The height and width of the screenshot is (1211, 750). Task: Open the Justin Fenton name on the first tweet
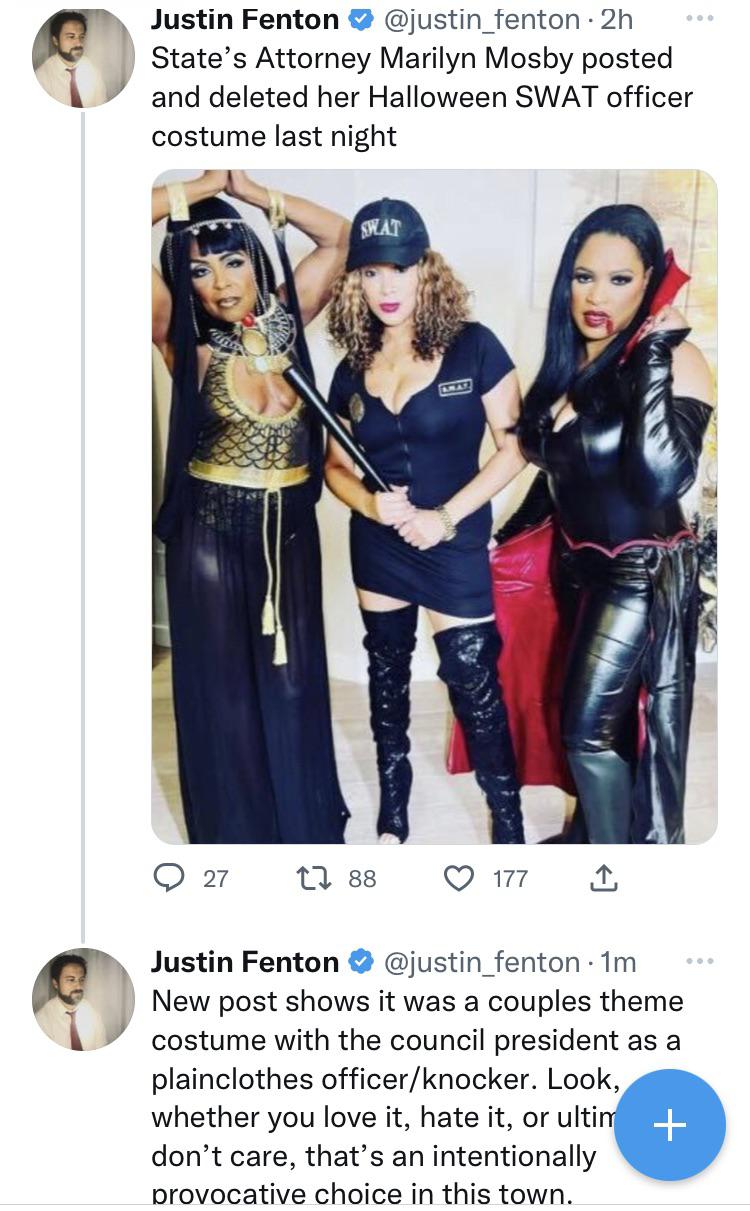point(245,19)
